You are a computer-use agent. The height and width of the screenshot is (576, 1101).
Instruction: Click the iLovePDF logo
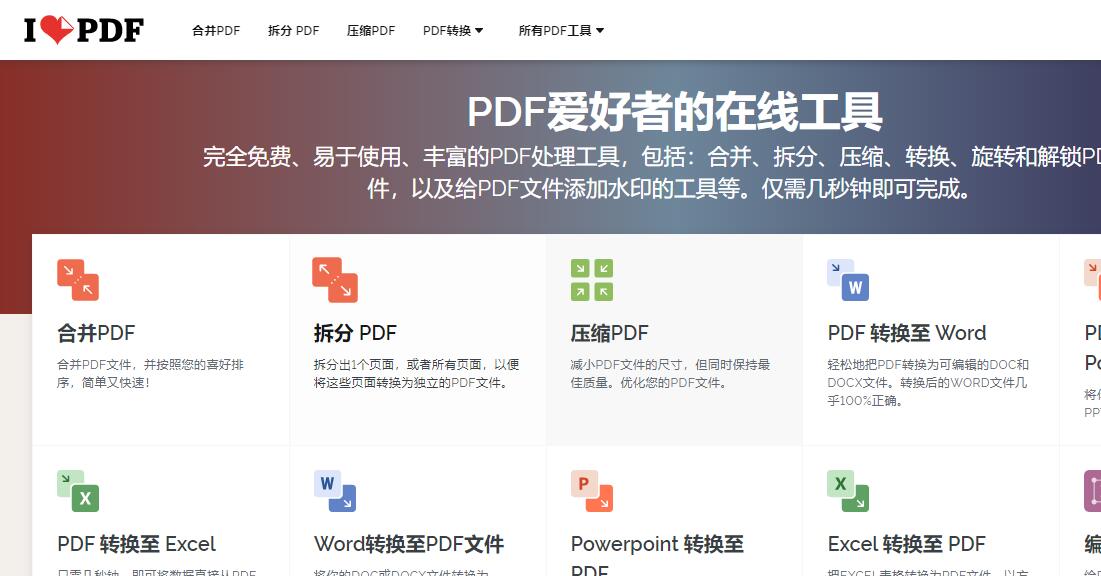pos(84,30)
